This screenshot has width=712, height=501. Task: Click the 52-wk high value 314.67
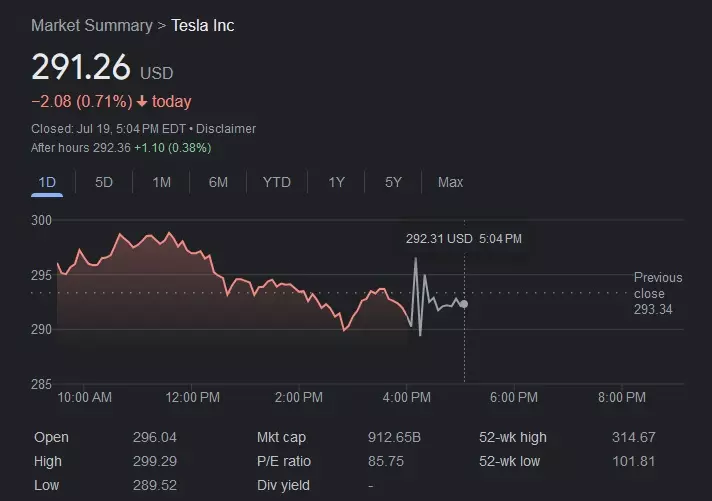click(x=633, y=437)
